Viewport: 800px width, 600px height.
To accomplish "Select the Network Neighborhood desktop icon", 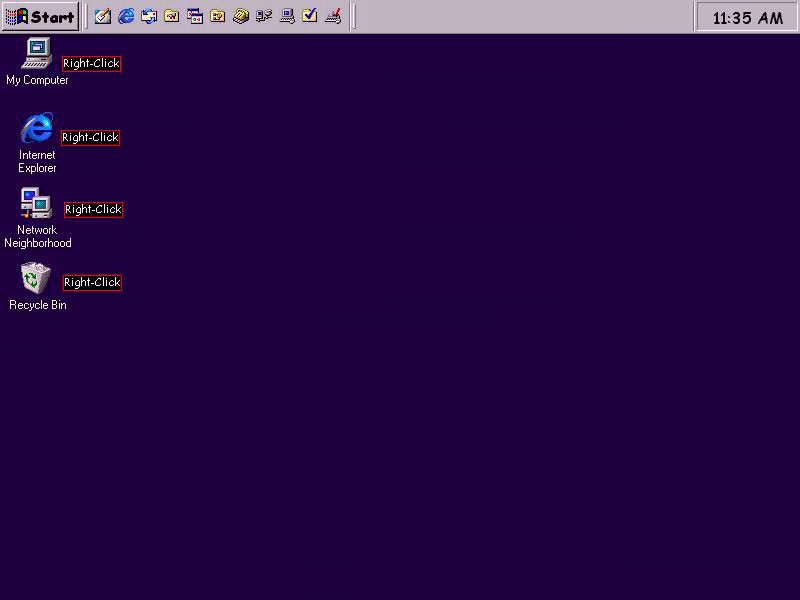I will coord(37,218).
